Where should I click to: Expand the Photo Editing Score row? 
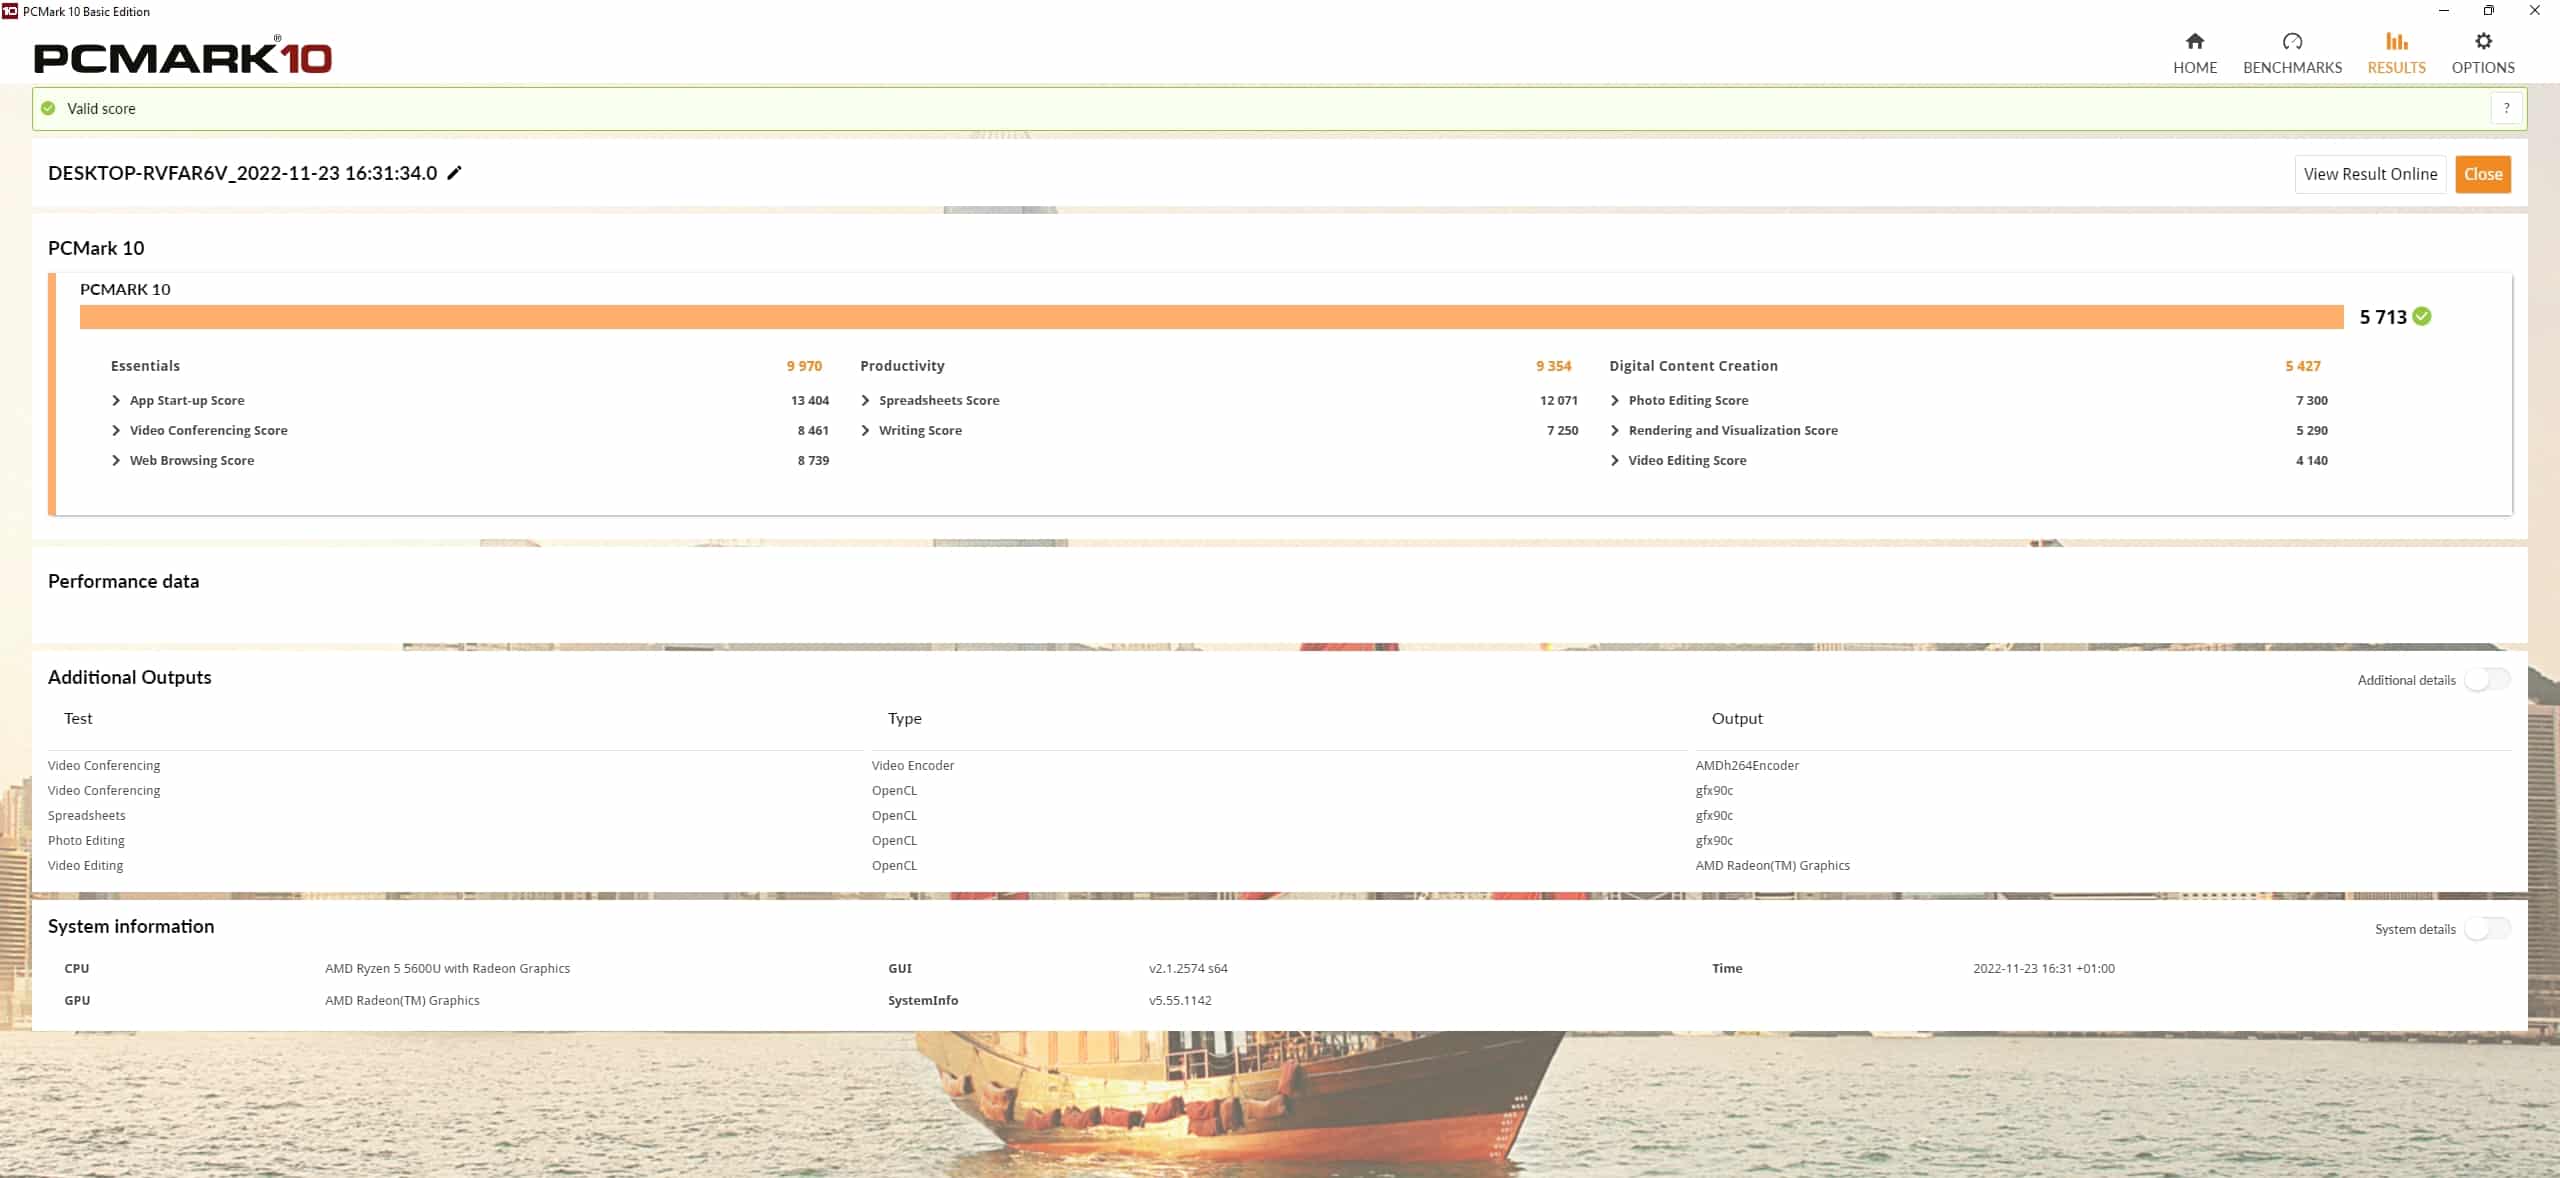pyautogui.click(x=1614, y=401)
